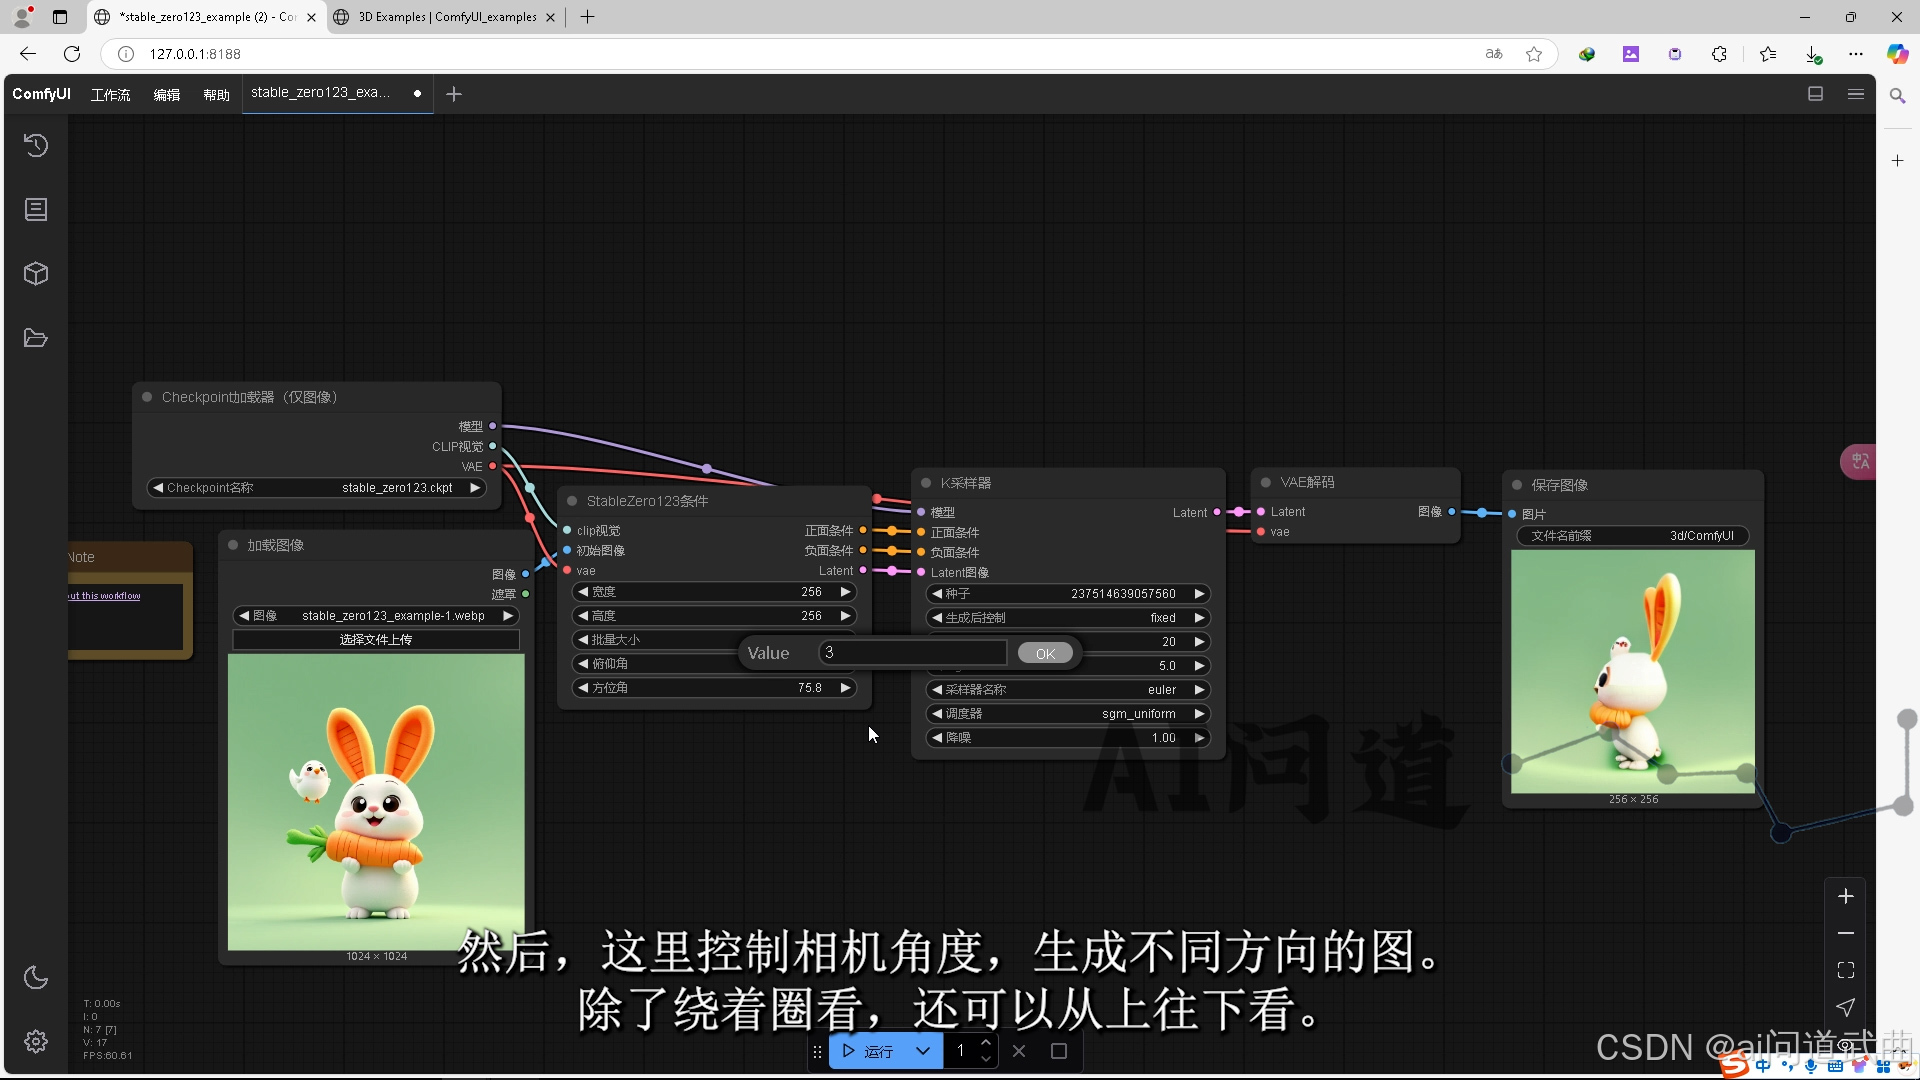
Task: Open the 调度器 sgm_uniform selector
Action: (x=1068, y=714)
